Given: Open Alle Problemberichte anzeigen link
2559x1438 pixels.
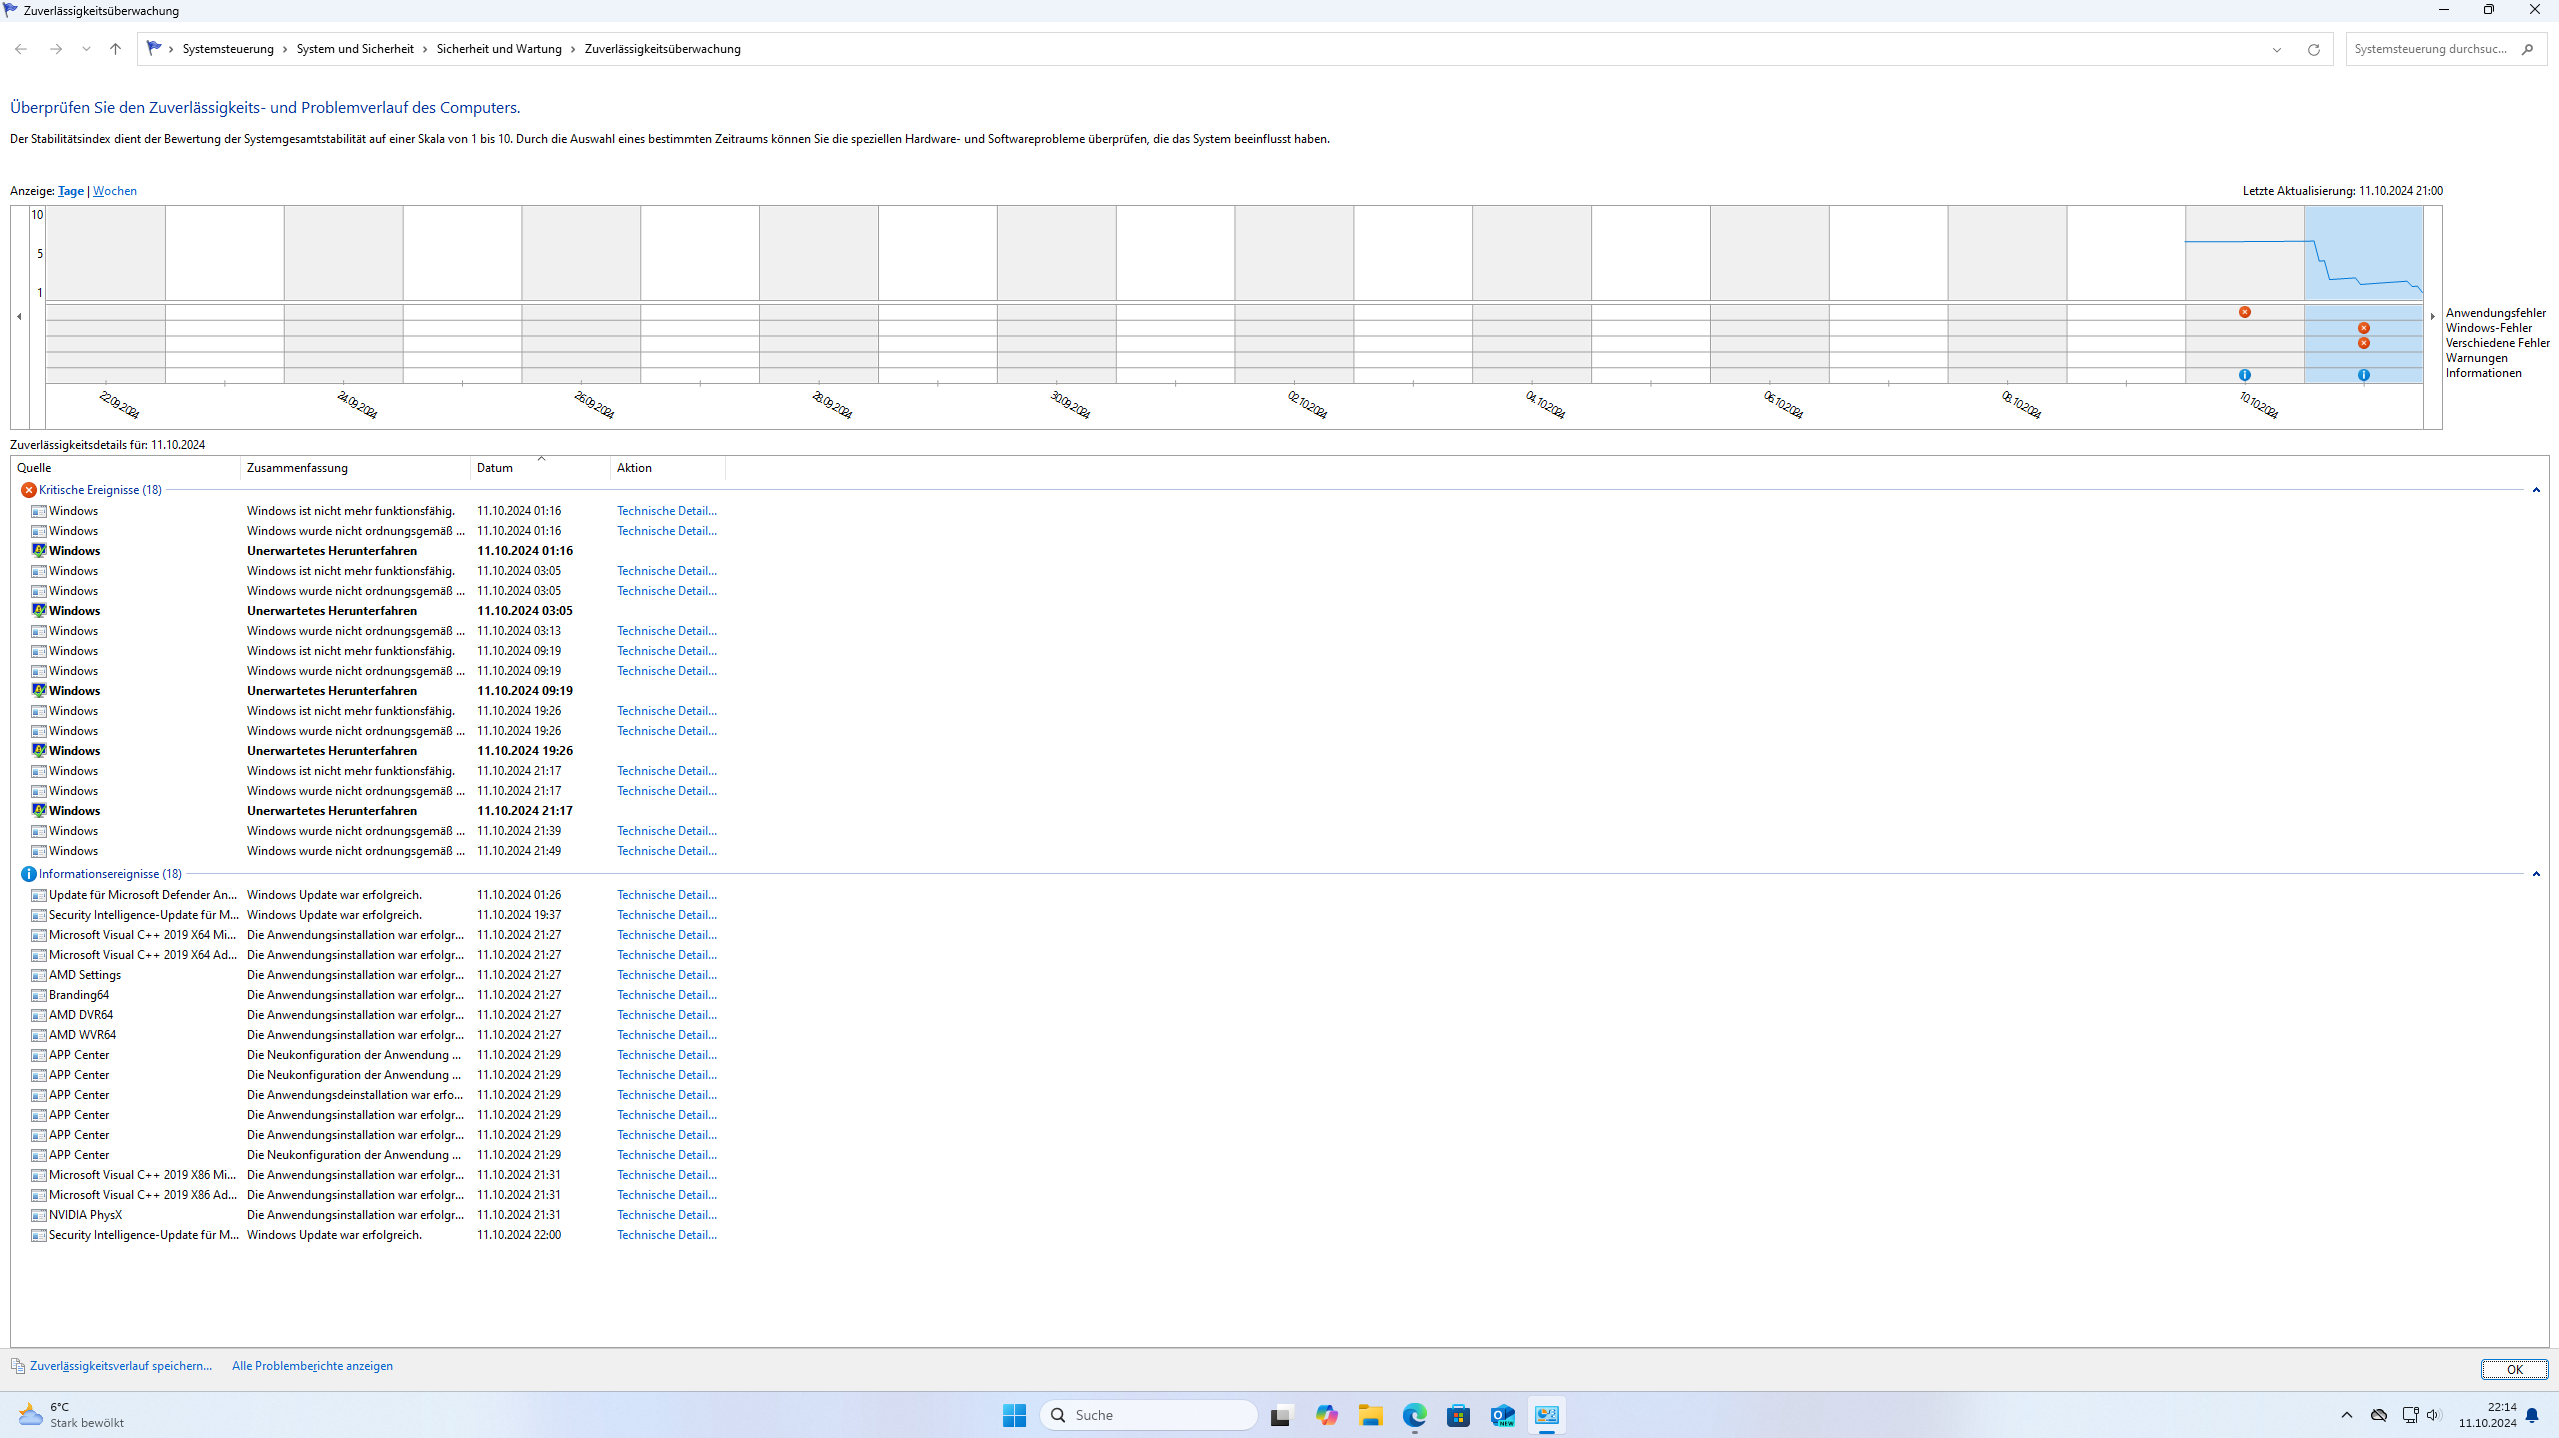Looking at the screenshot, I should point(312,1366).
